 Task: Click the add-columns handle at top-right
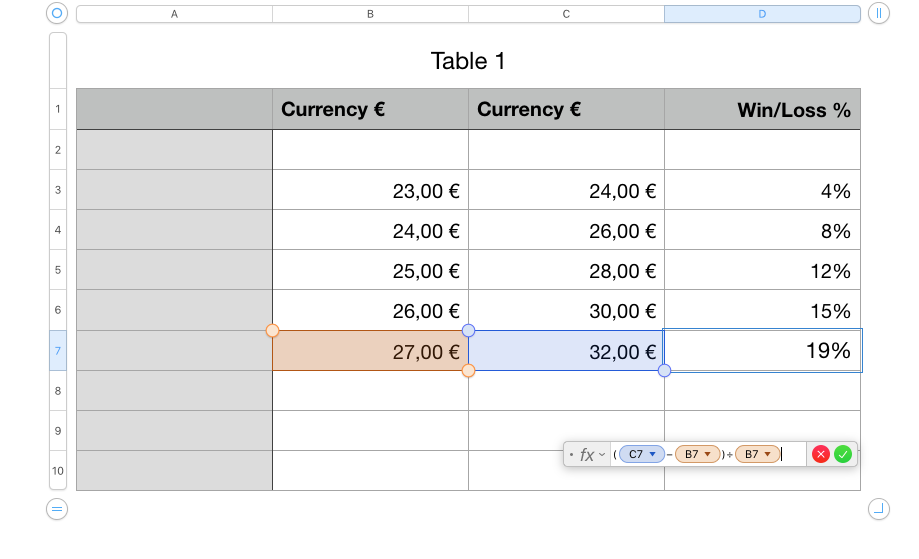(x=878, y=14)
